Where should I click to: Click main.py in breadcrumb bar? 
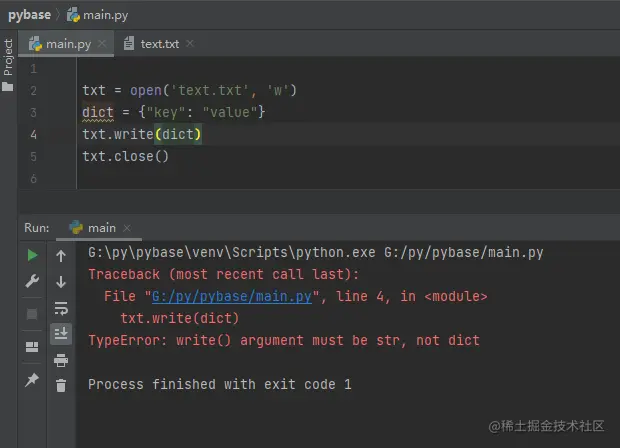[x=97, y=15]
